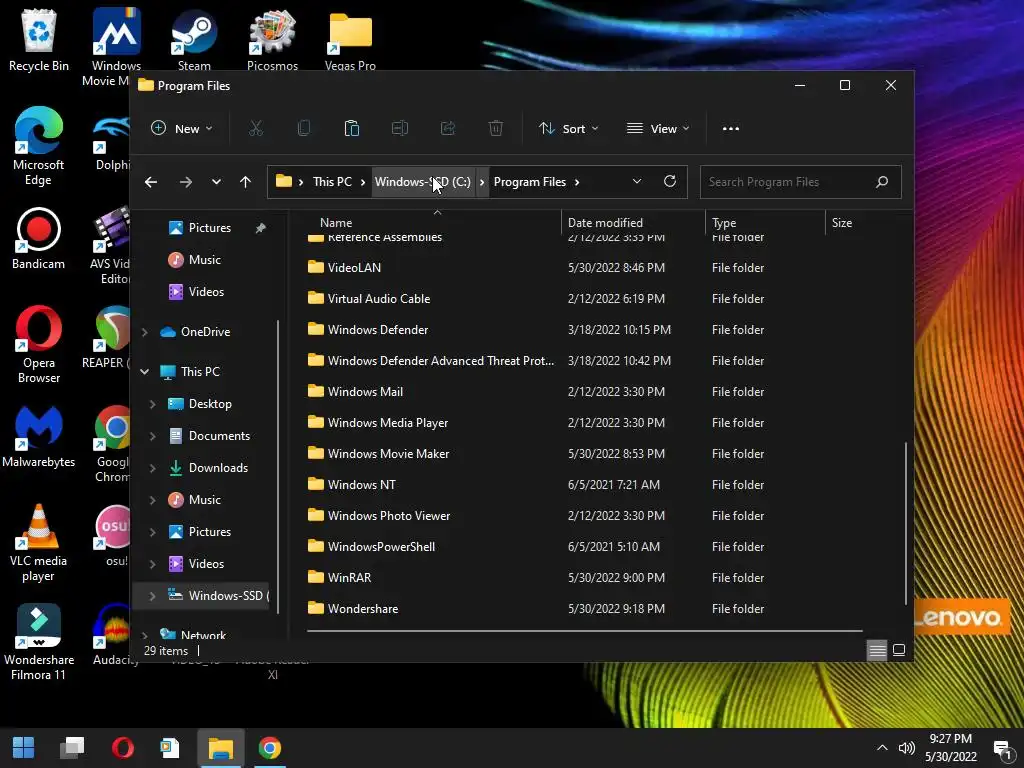This screenshot has height=768, width=1024.
Task: Open recent locations dropdown arrow
Action: [x=216, y=182]
